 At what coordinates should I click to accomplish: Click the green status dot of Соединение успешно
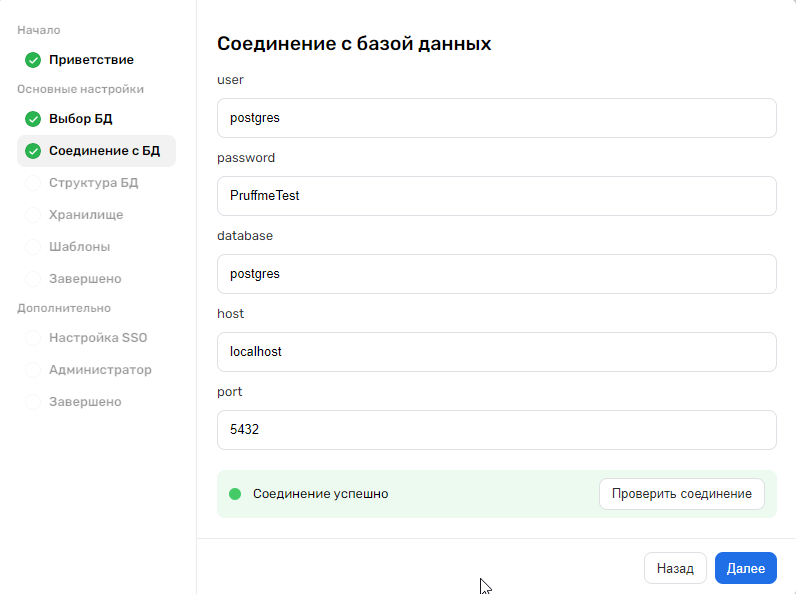[235, 494]
